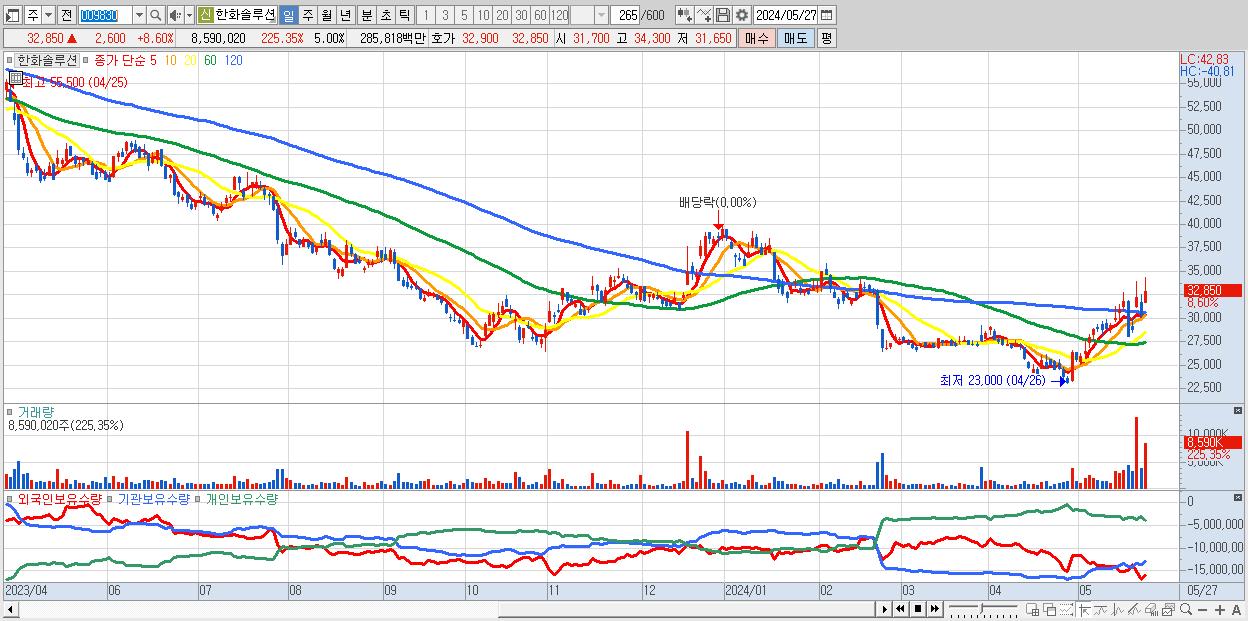Screen dimensions: 1248x621
Task: Stop chart replay
Action: (x=918, y=609)
